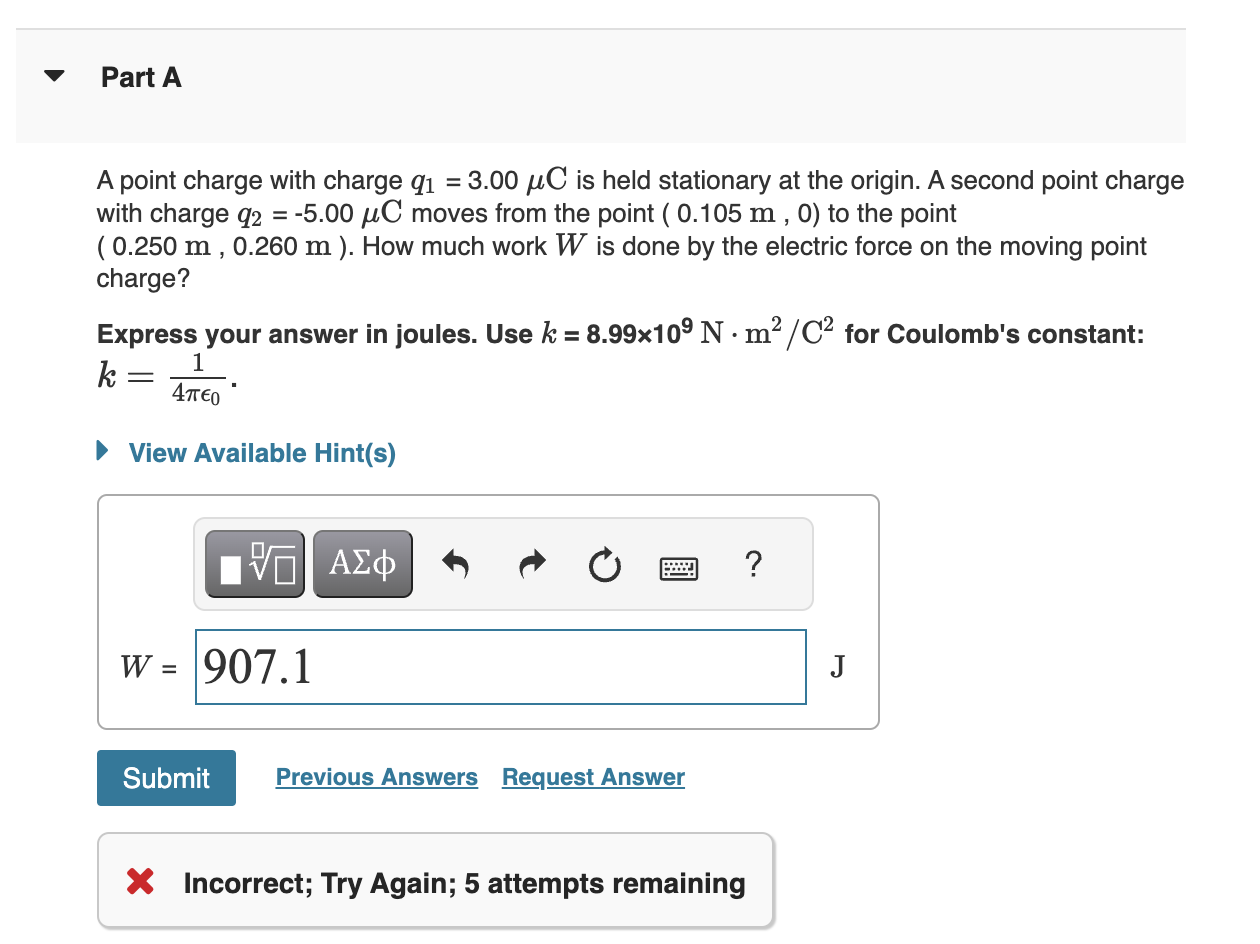Collapse the Part A section

coord(53,75)
